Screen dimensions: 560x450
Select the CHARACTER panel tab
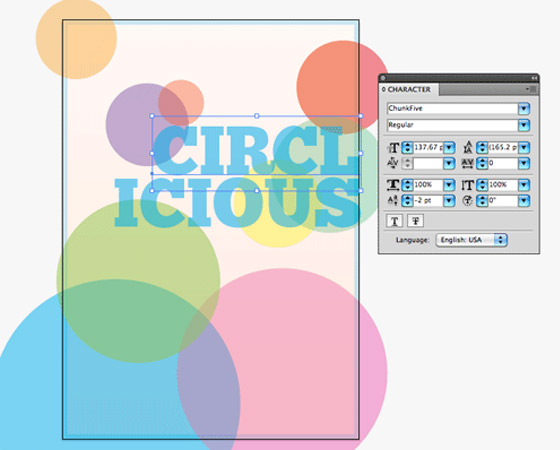coord(408,90)
